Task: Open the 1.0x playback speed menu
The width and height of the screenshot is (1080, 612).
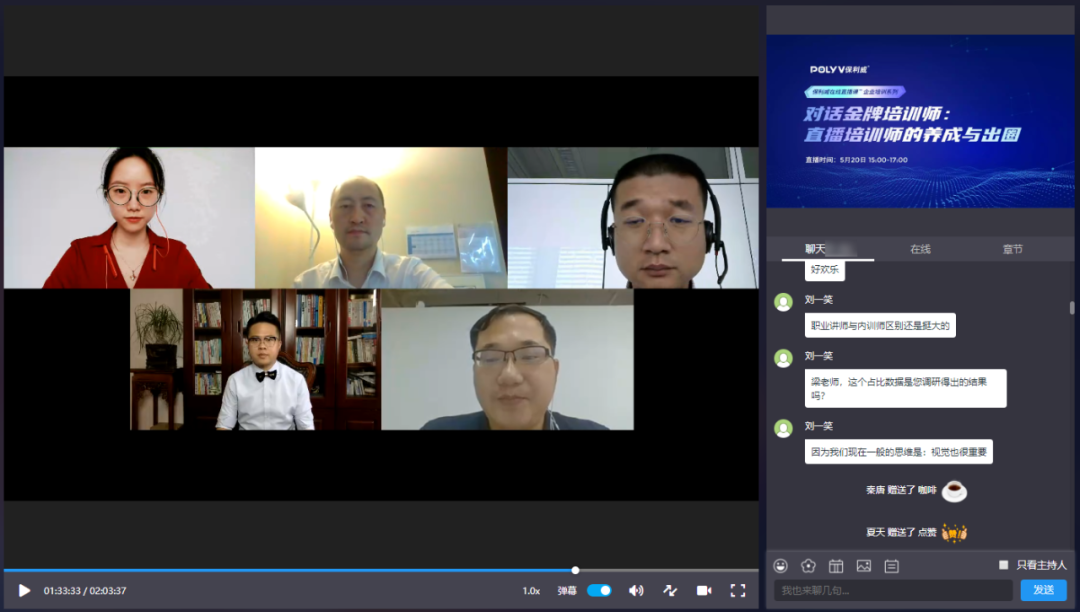Action: tap(531, 590)
